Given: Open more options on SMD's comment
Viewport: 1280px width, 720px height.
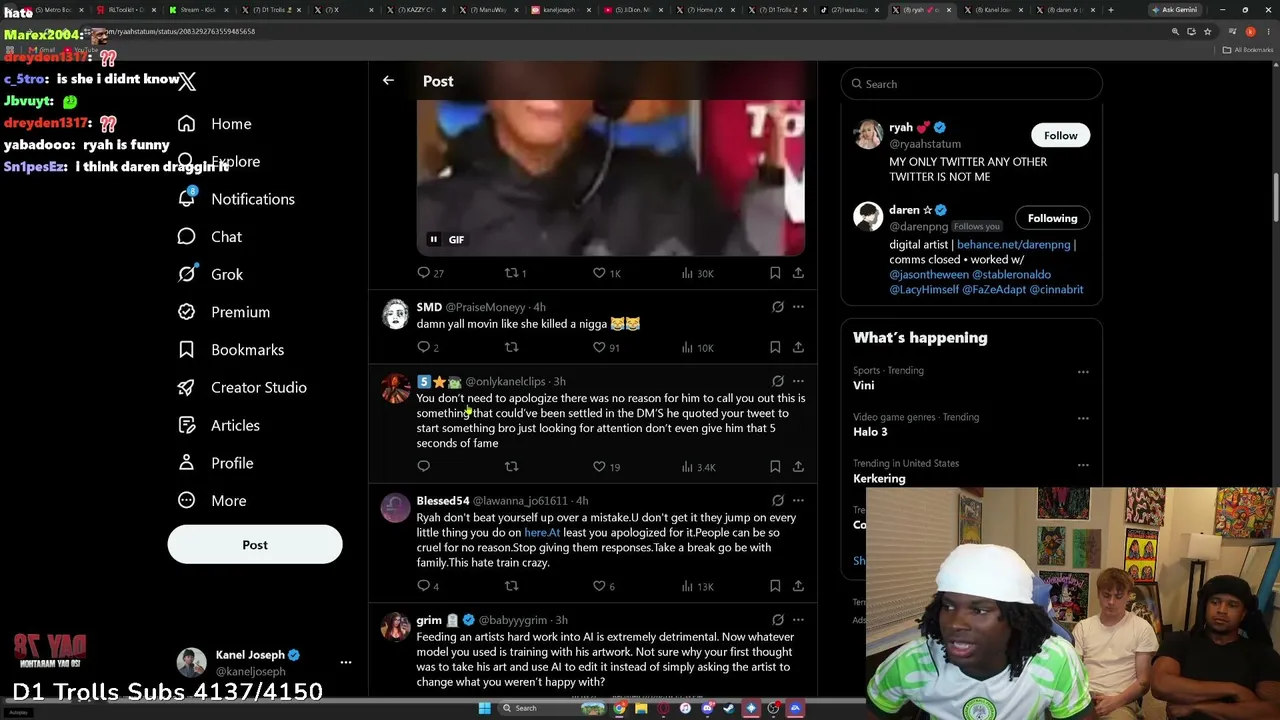Looking at the screenshot, I should 798,307.
